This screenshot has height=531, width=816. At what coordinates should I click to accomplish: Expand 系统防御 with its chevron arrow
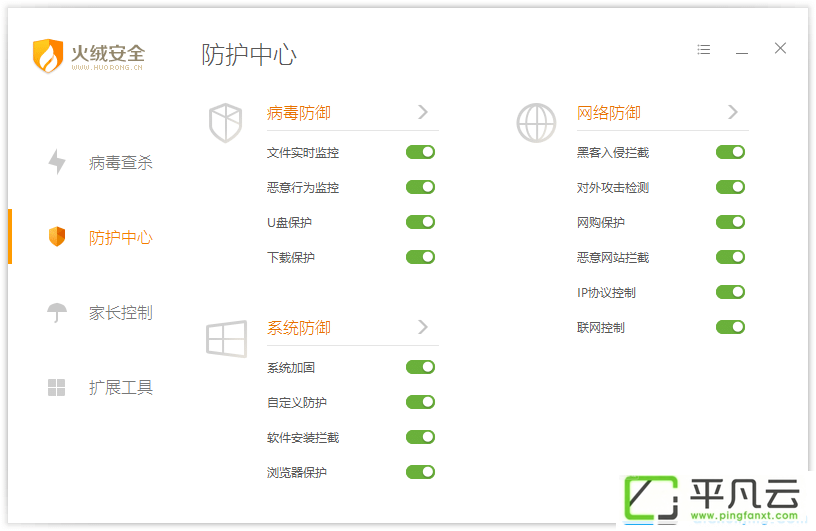pos(423,327)
